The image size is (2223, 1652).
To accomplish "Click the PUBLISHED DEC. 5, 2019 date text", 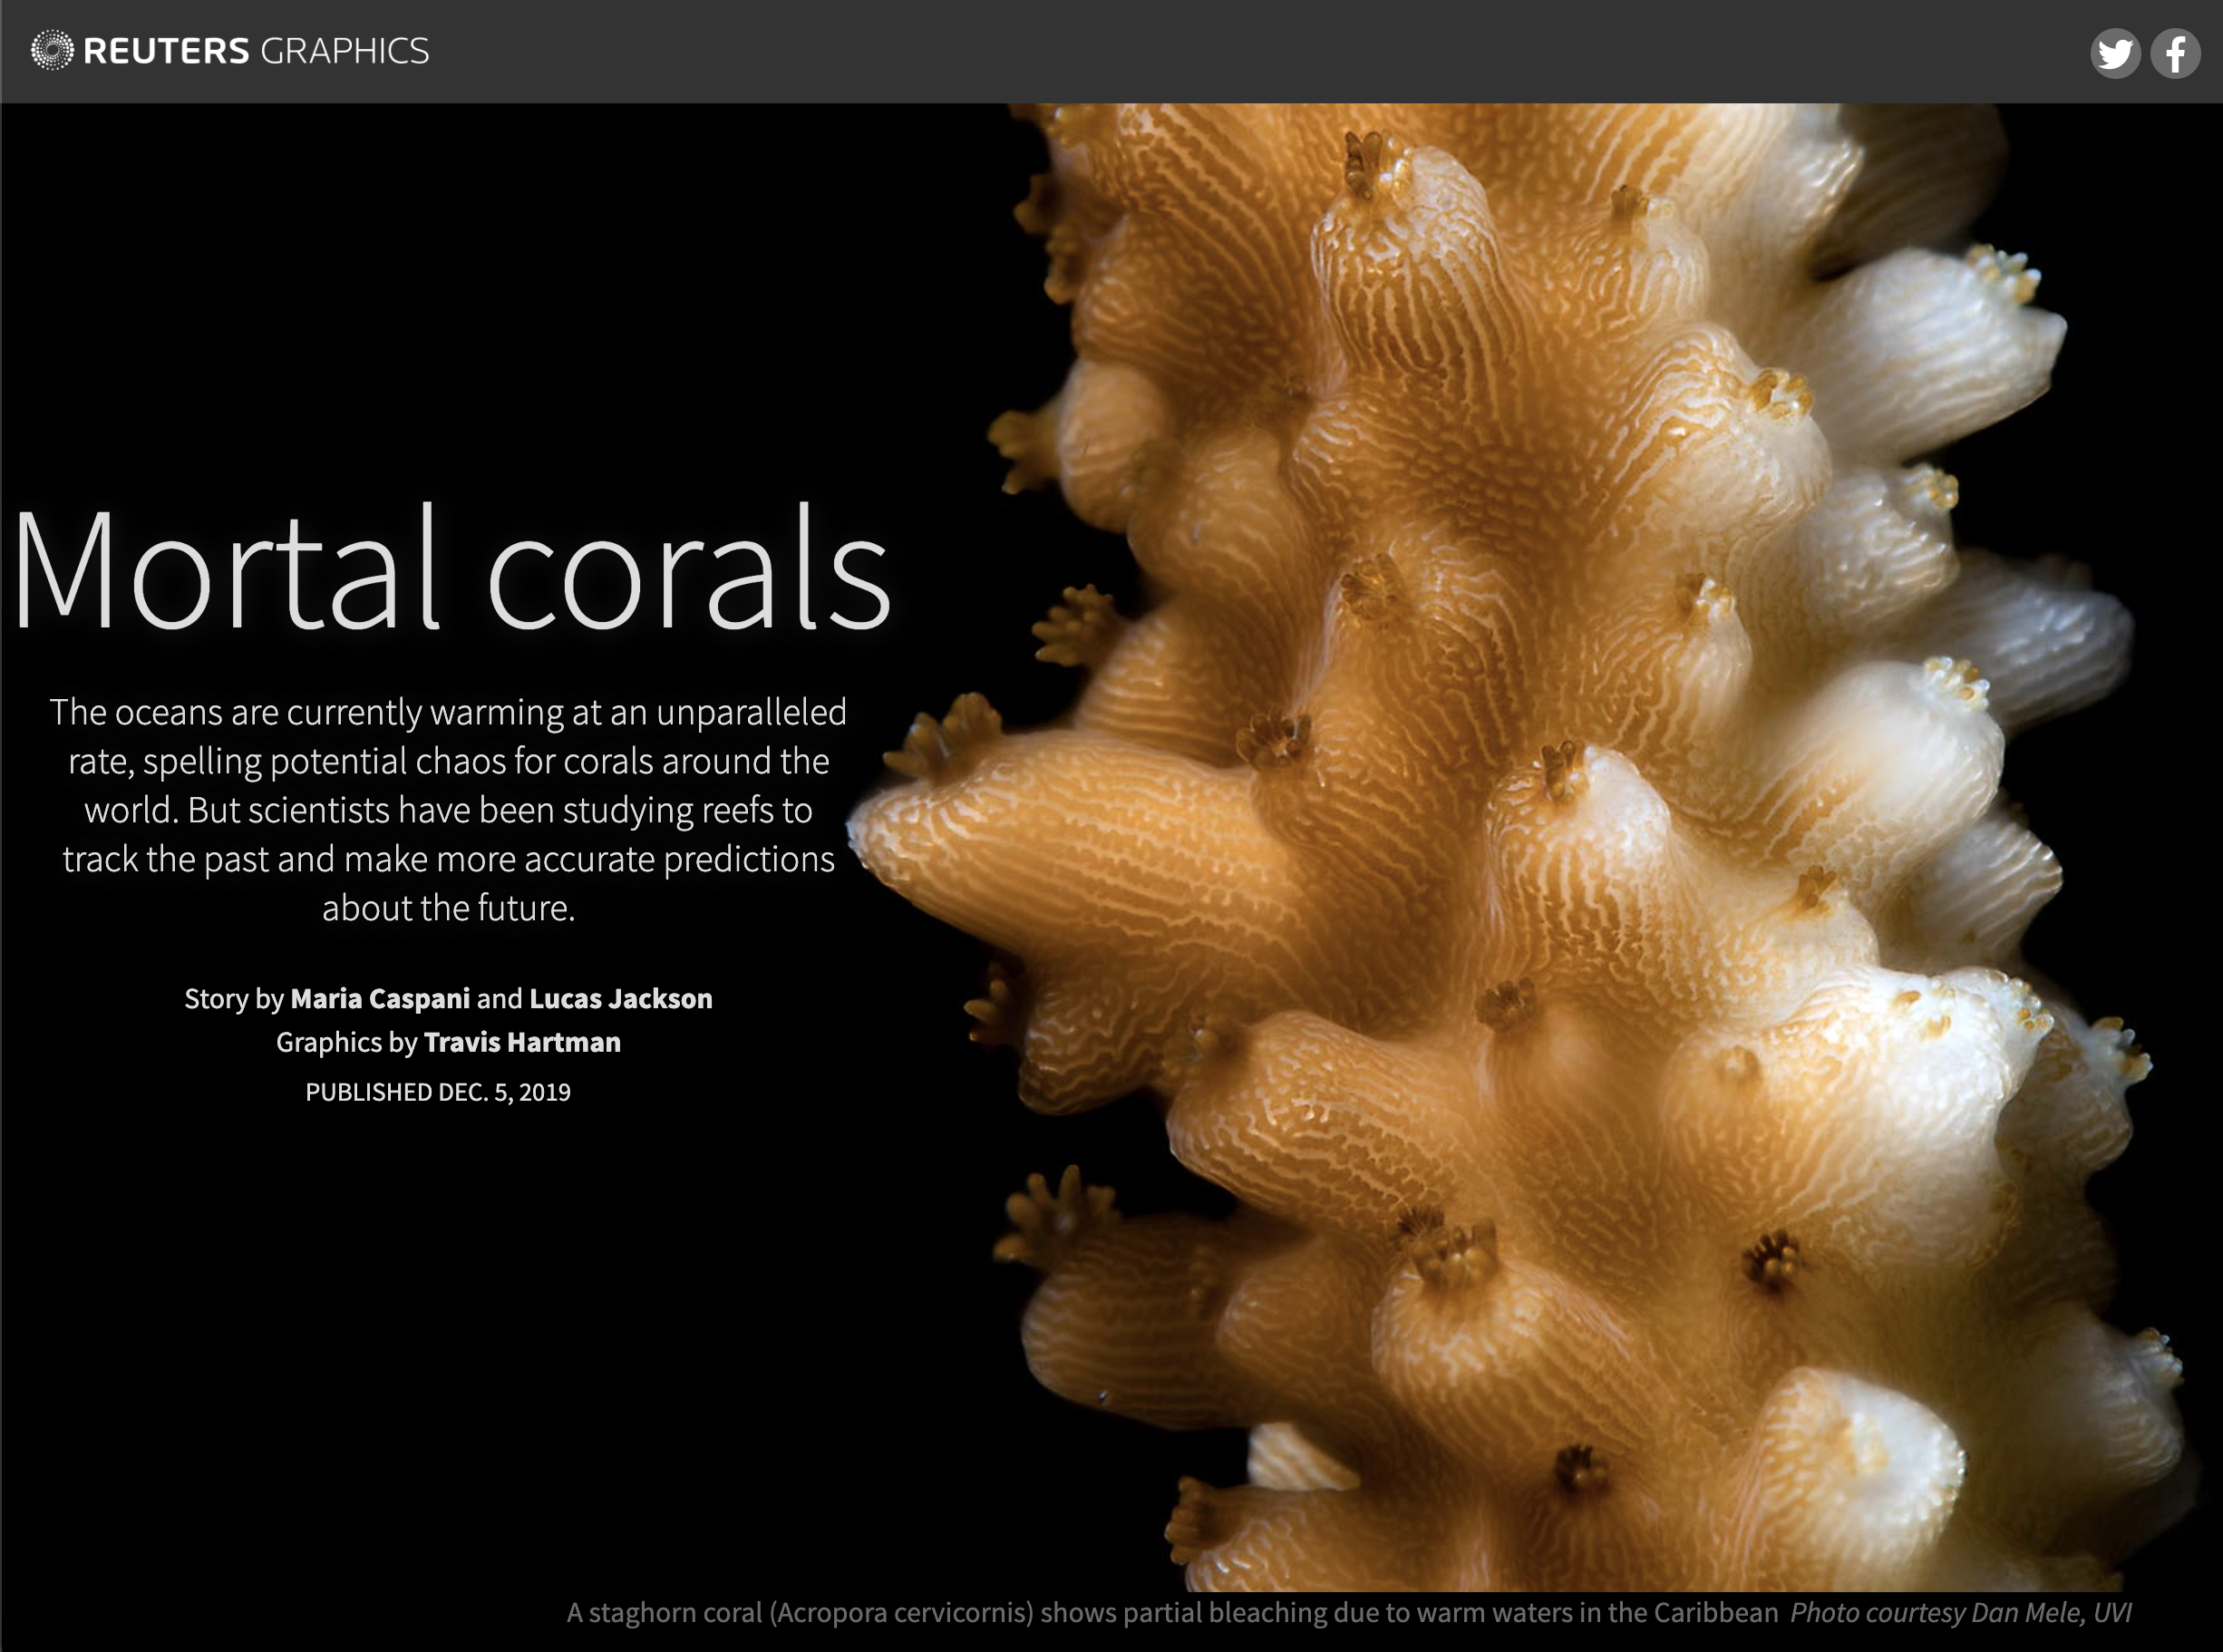I will coord(437,1093).
